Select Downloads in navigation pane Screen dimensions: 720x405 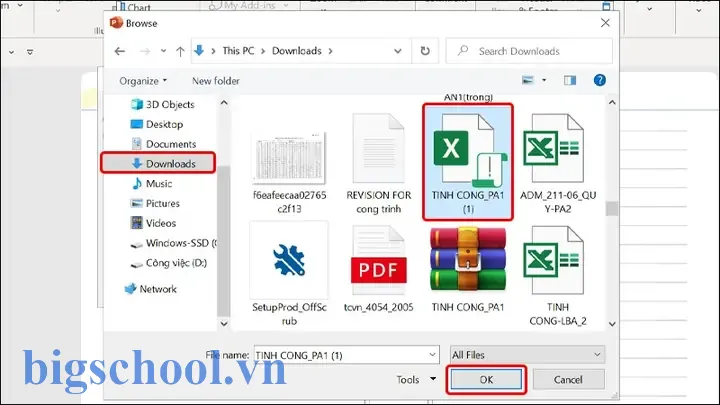(x=158, y=163)
